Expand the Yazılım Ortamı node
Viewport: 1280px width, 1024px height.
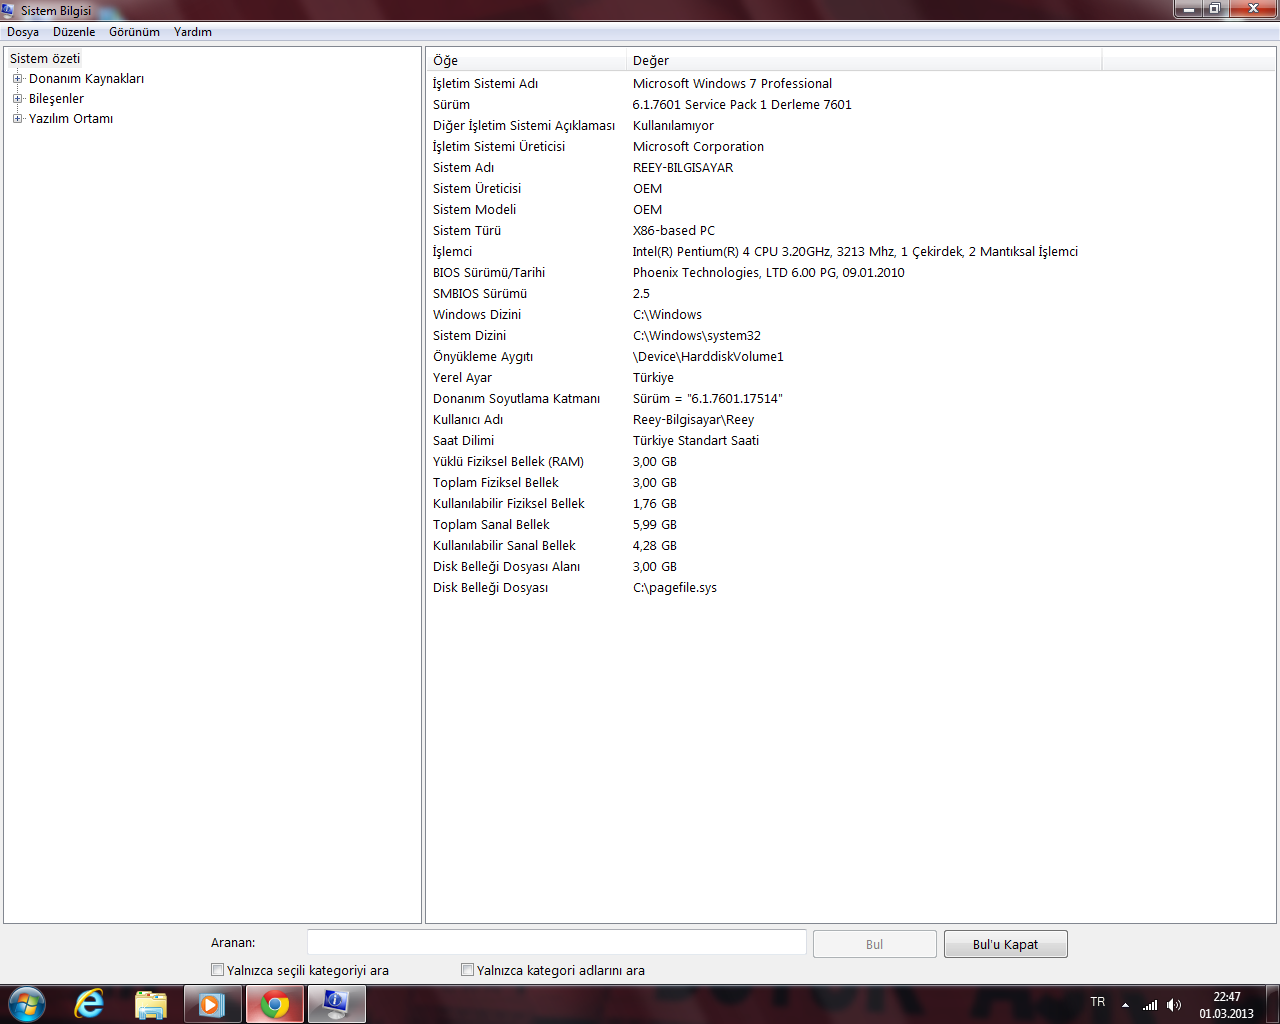tap(17, 119)
